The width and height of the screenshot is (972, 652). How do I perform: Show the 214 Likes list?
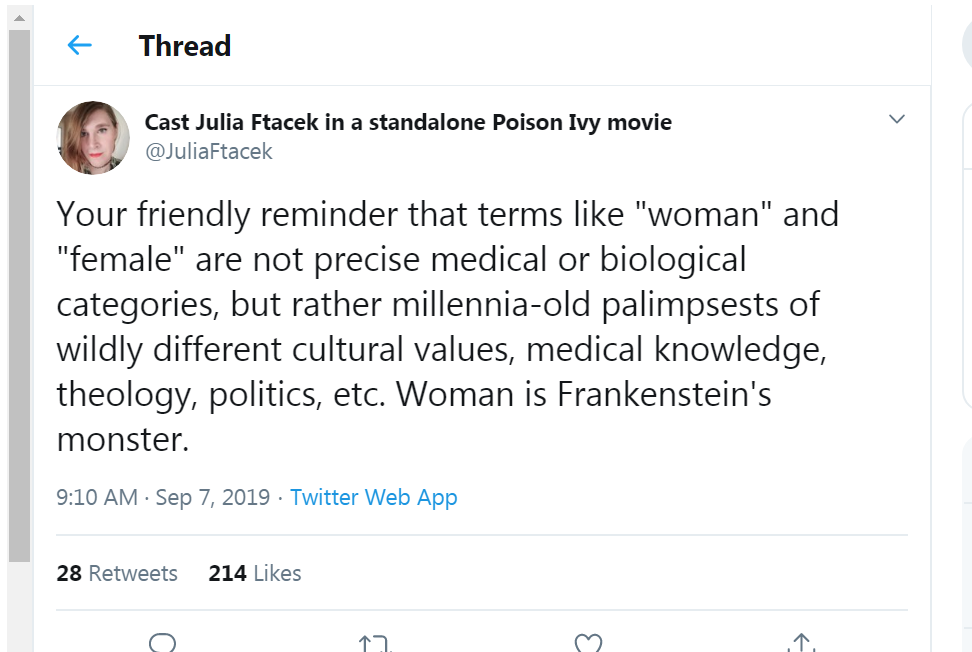(x=254, y=573)
